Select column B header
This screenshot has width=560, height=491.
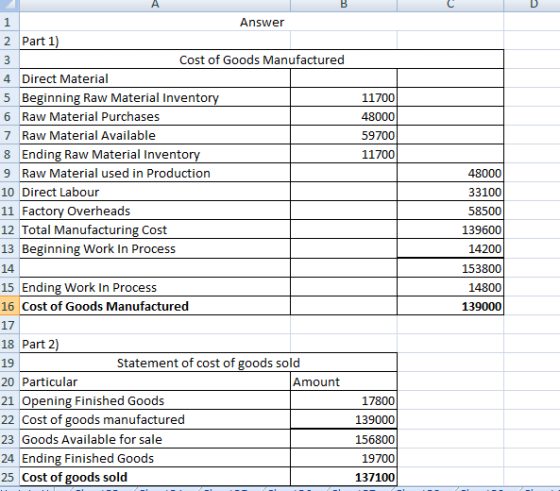[x=344, y=5]
